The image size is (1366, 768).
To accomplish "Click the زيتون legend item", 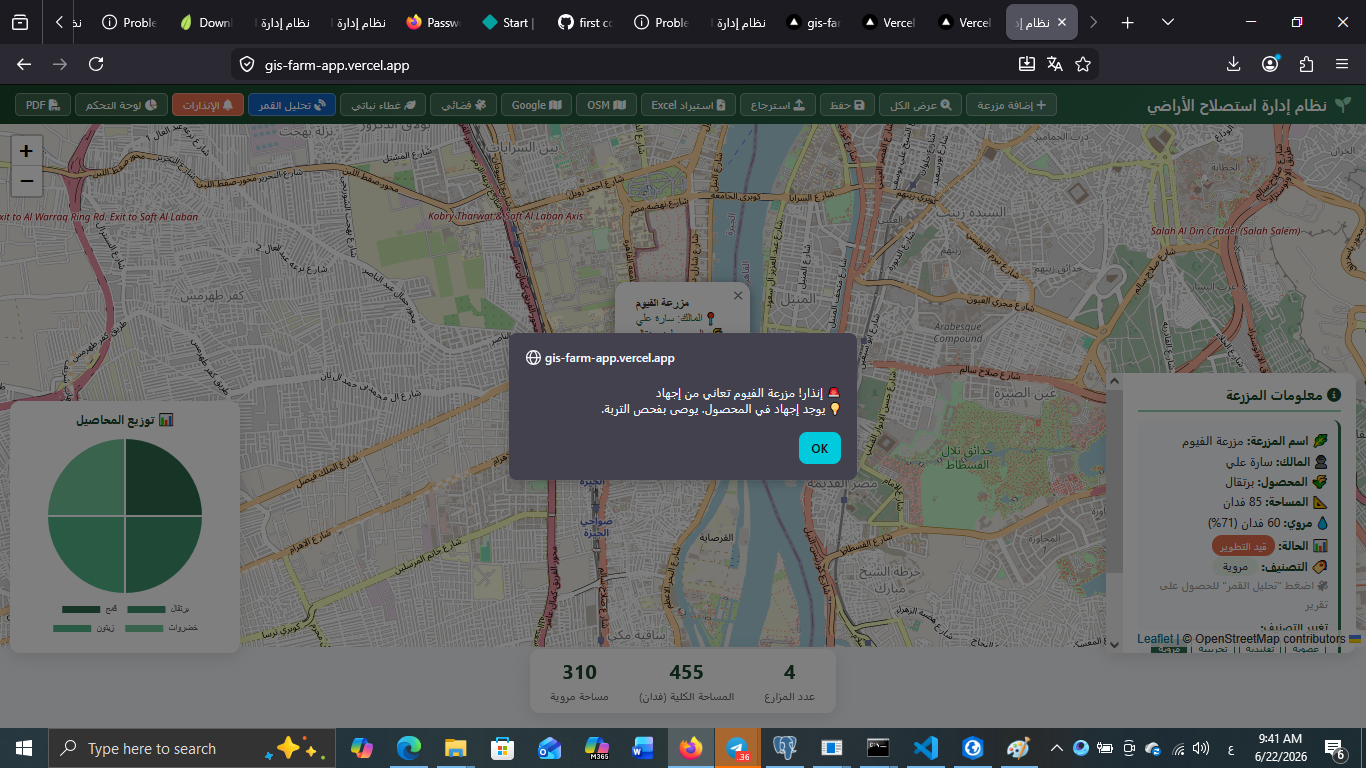I will [83, 628].
